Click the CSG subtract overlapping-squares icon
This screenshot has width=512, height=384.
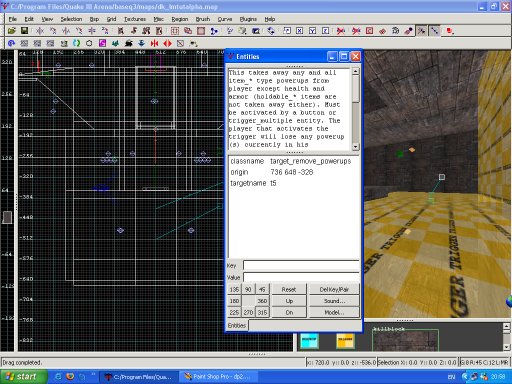(188, 31)
